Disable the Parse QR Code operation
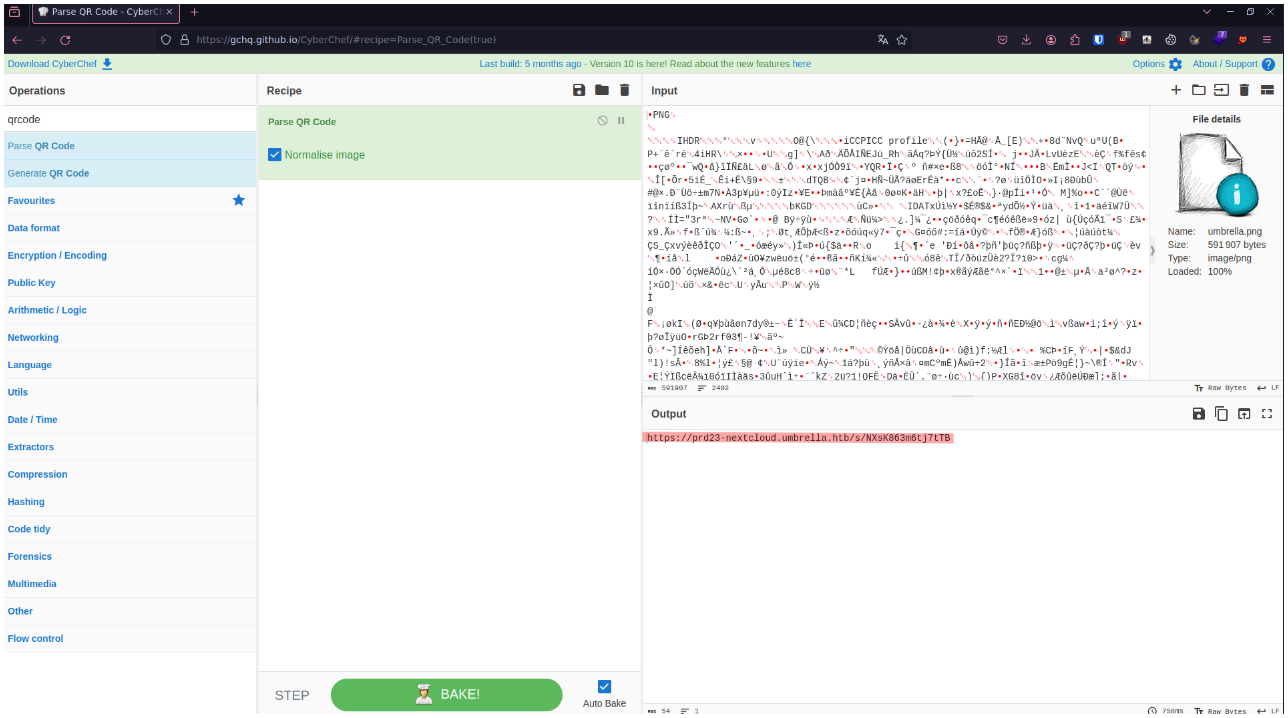 tap(602, 121)
